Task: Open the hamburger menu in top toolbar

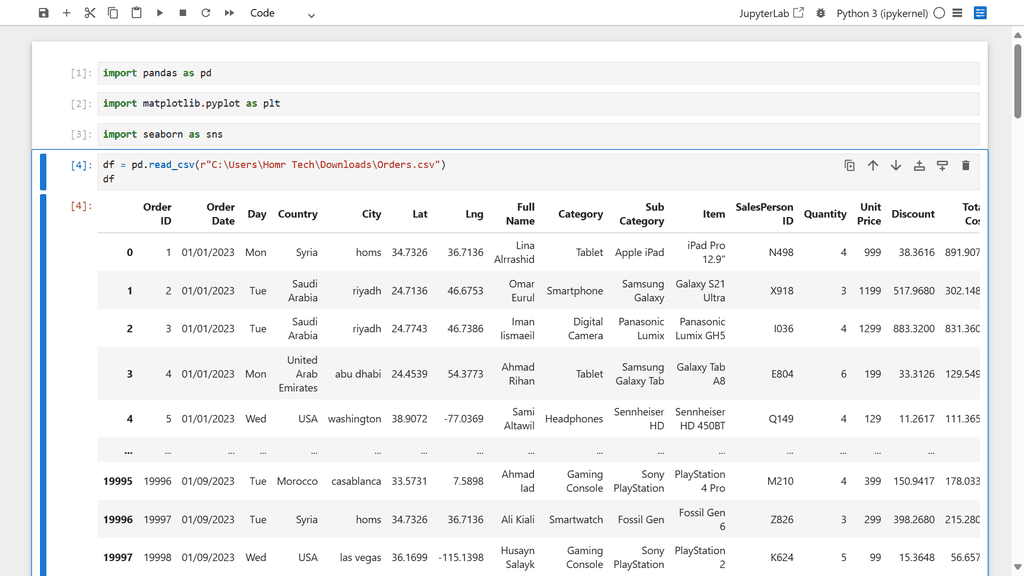Action: coord(957,13)
